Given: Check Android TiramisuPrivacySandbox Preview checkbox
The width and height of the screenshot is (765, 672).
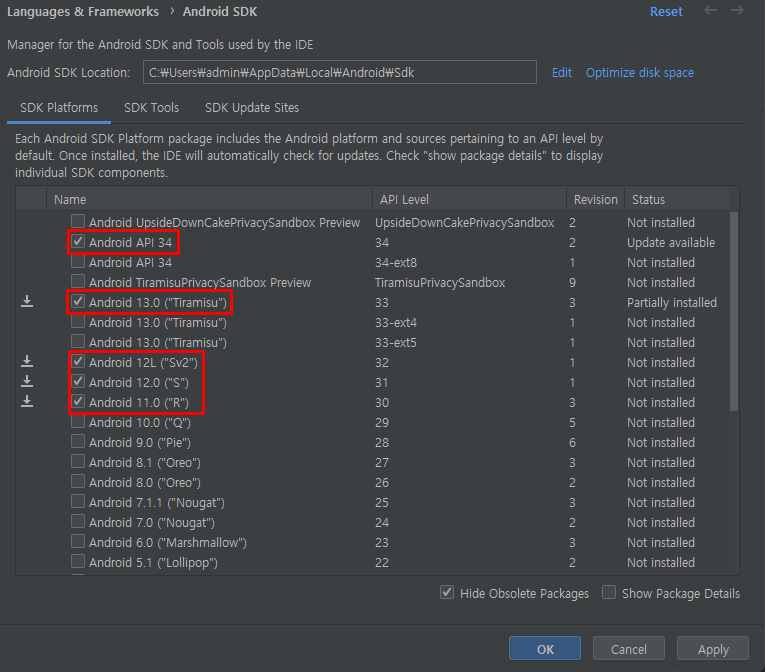Looking at the screenshot, I should [78, 282].
